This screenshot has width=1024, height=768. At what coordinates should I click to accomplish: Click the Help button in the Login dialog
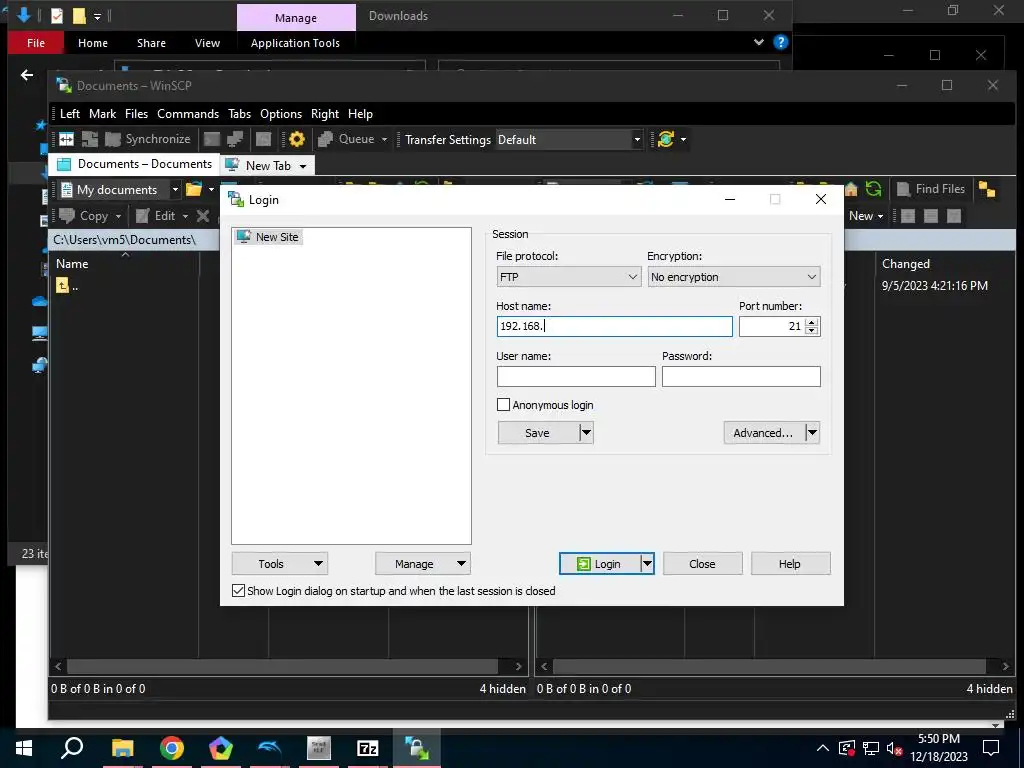[790, 564]
